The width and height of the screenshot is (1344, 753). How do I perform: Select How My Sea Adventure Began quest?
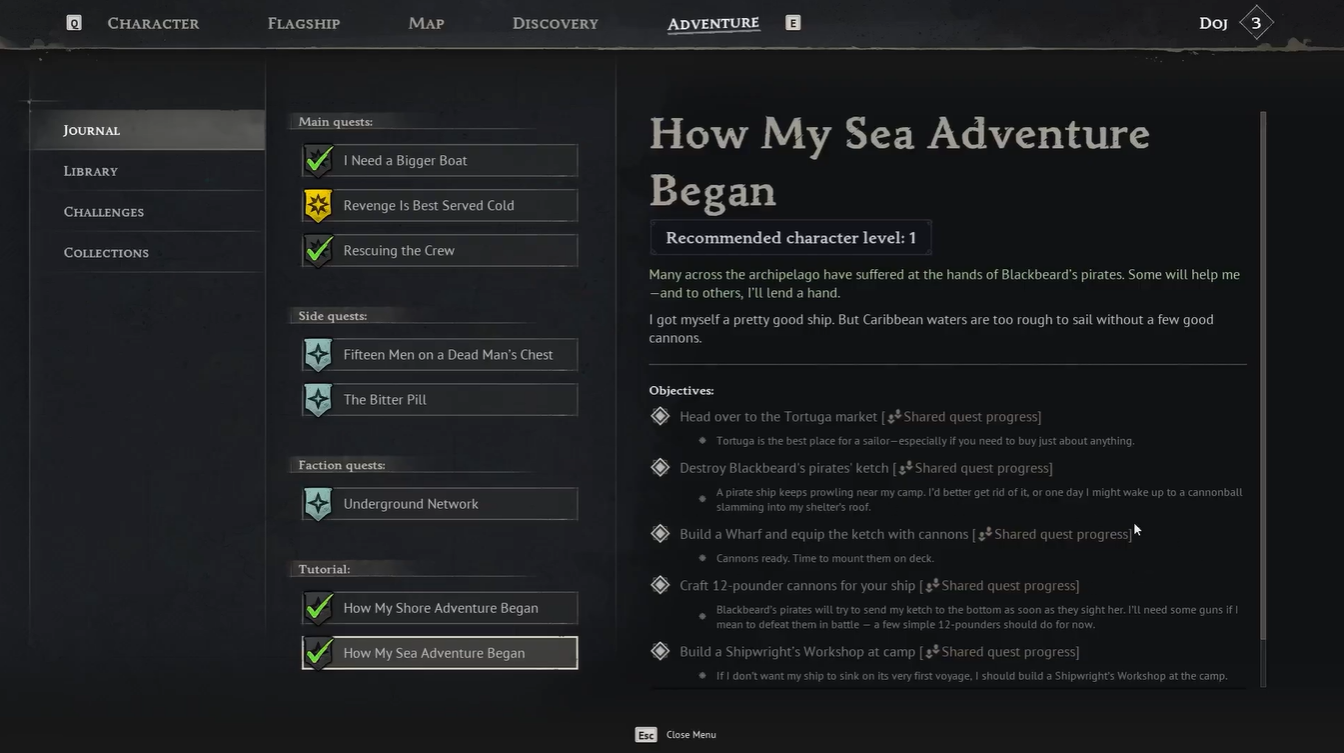(x=440, y=653)
